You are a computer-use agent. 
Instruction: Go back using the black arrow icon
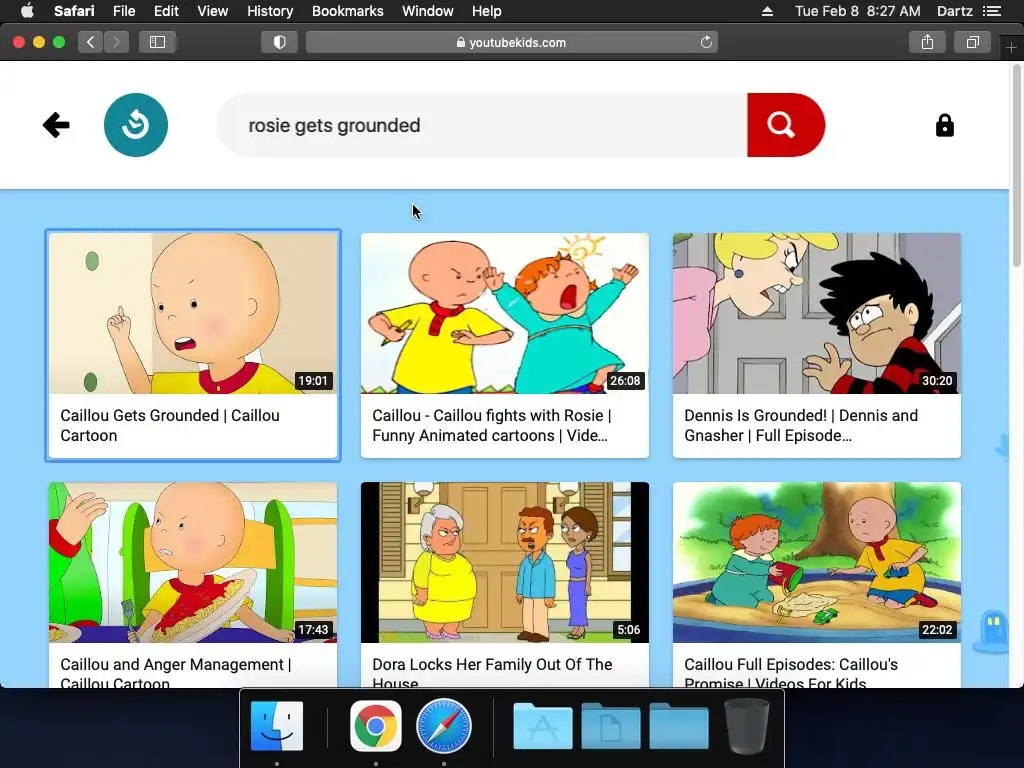coord(56,125)
